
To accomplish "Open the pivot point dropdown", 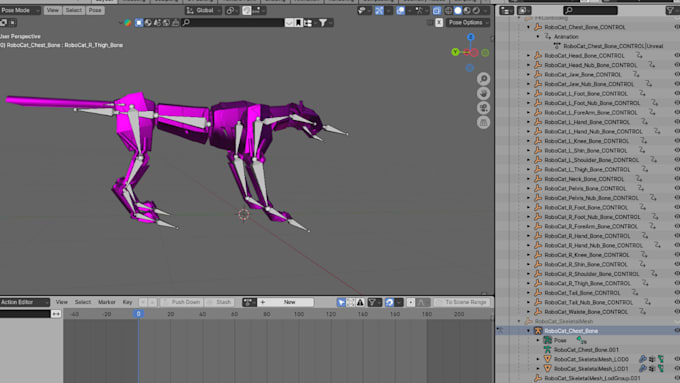I will pyautogui.click(x=233, y=10).
